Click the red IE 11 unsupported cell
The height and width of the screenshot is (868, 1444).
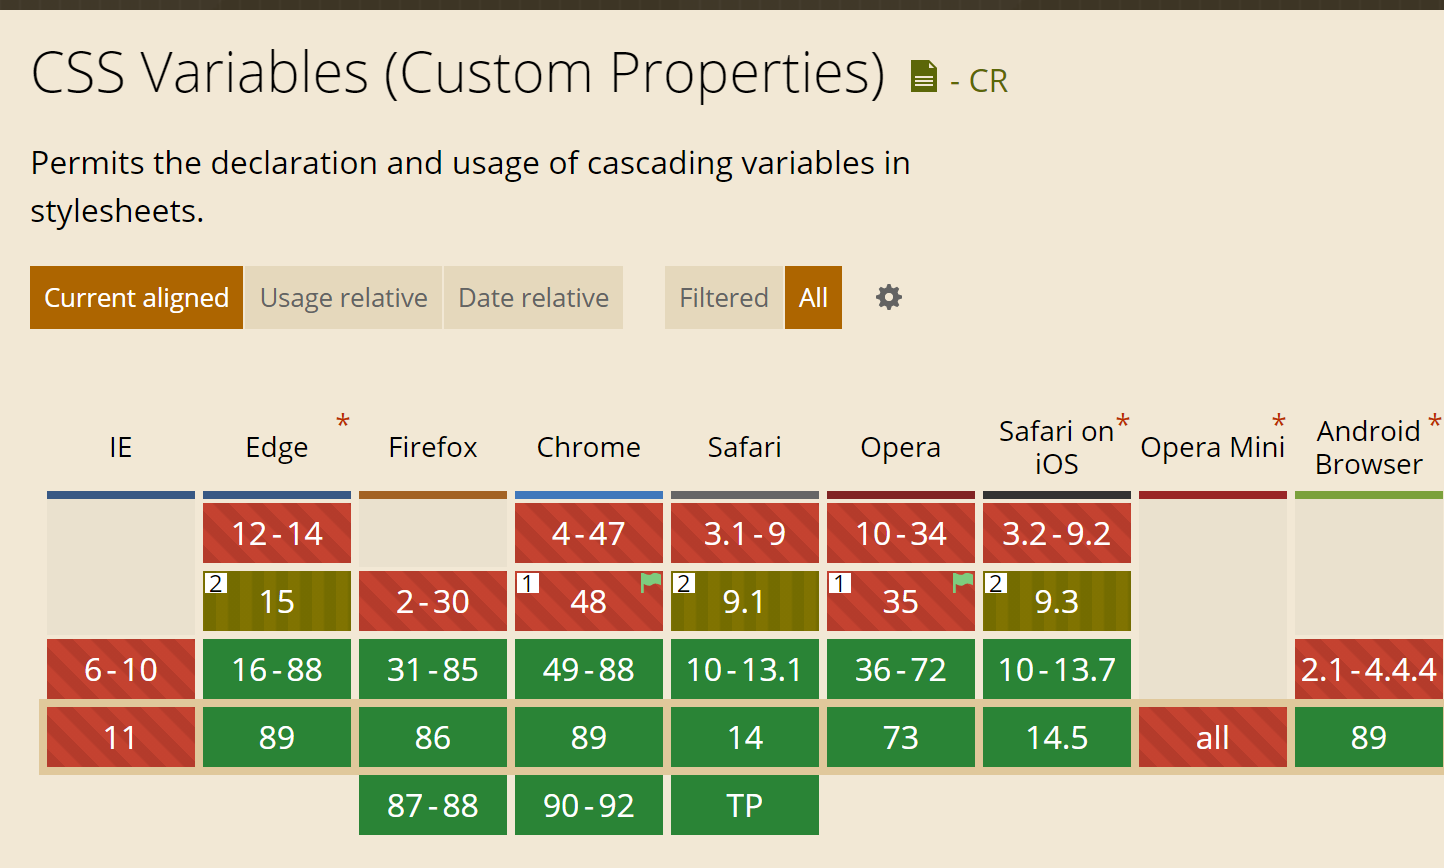[121, 737]
